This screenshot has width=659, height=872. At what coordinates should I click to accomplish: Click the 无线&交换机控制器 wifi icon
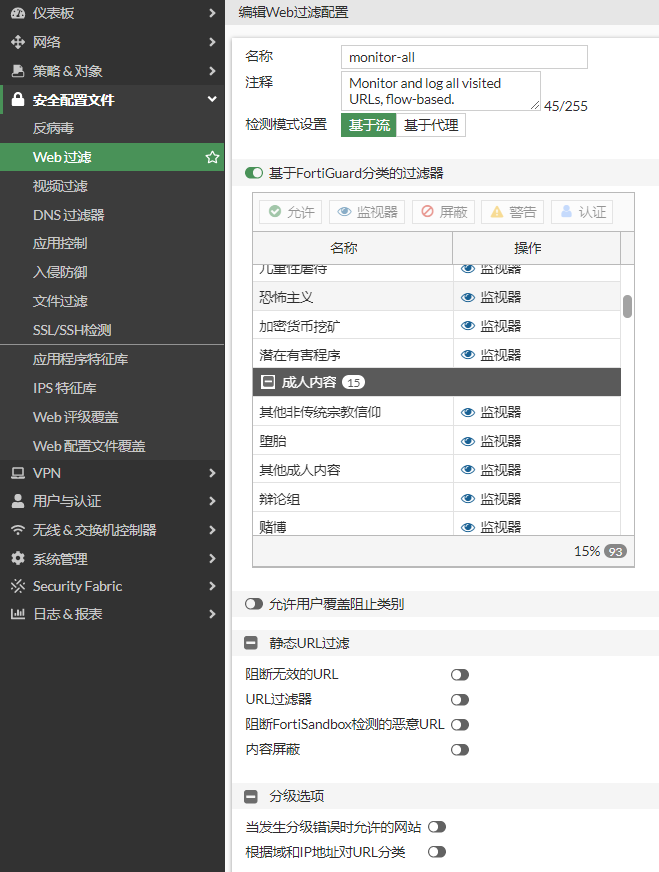tap(17, 530)
